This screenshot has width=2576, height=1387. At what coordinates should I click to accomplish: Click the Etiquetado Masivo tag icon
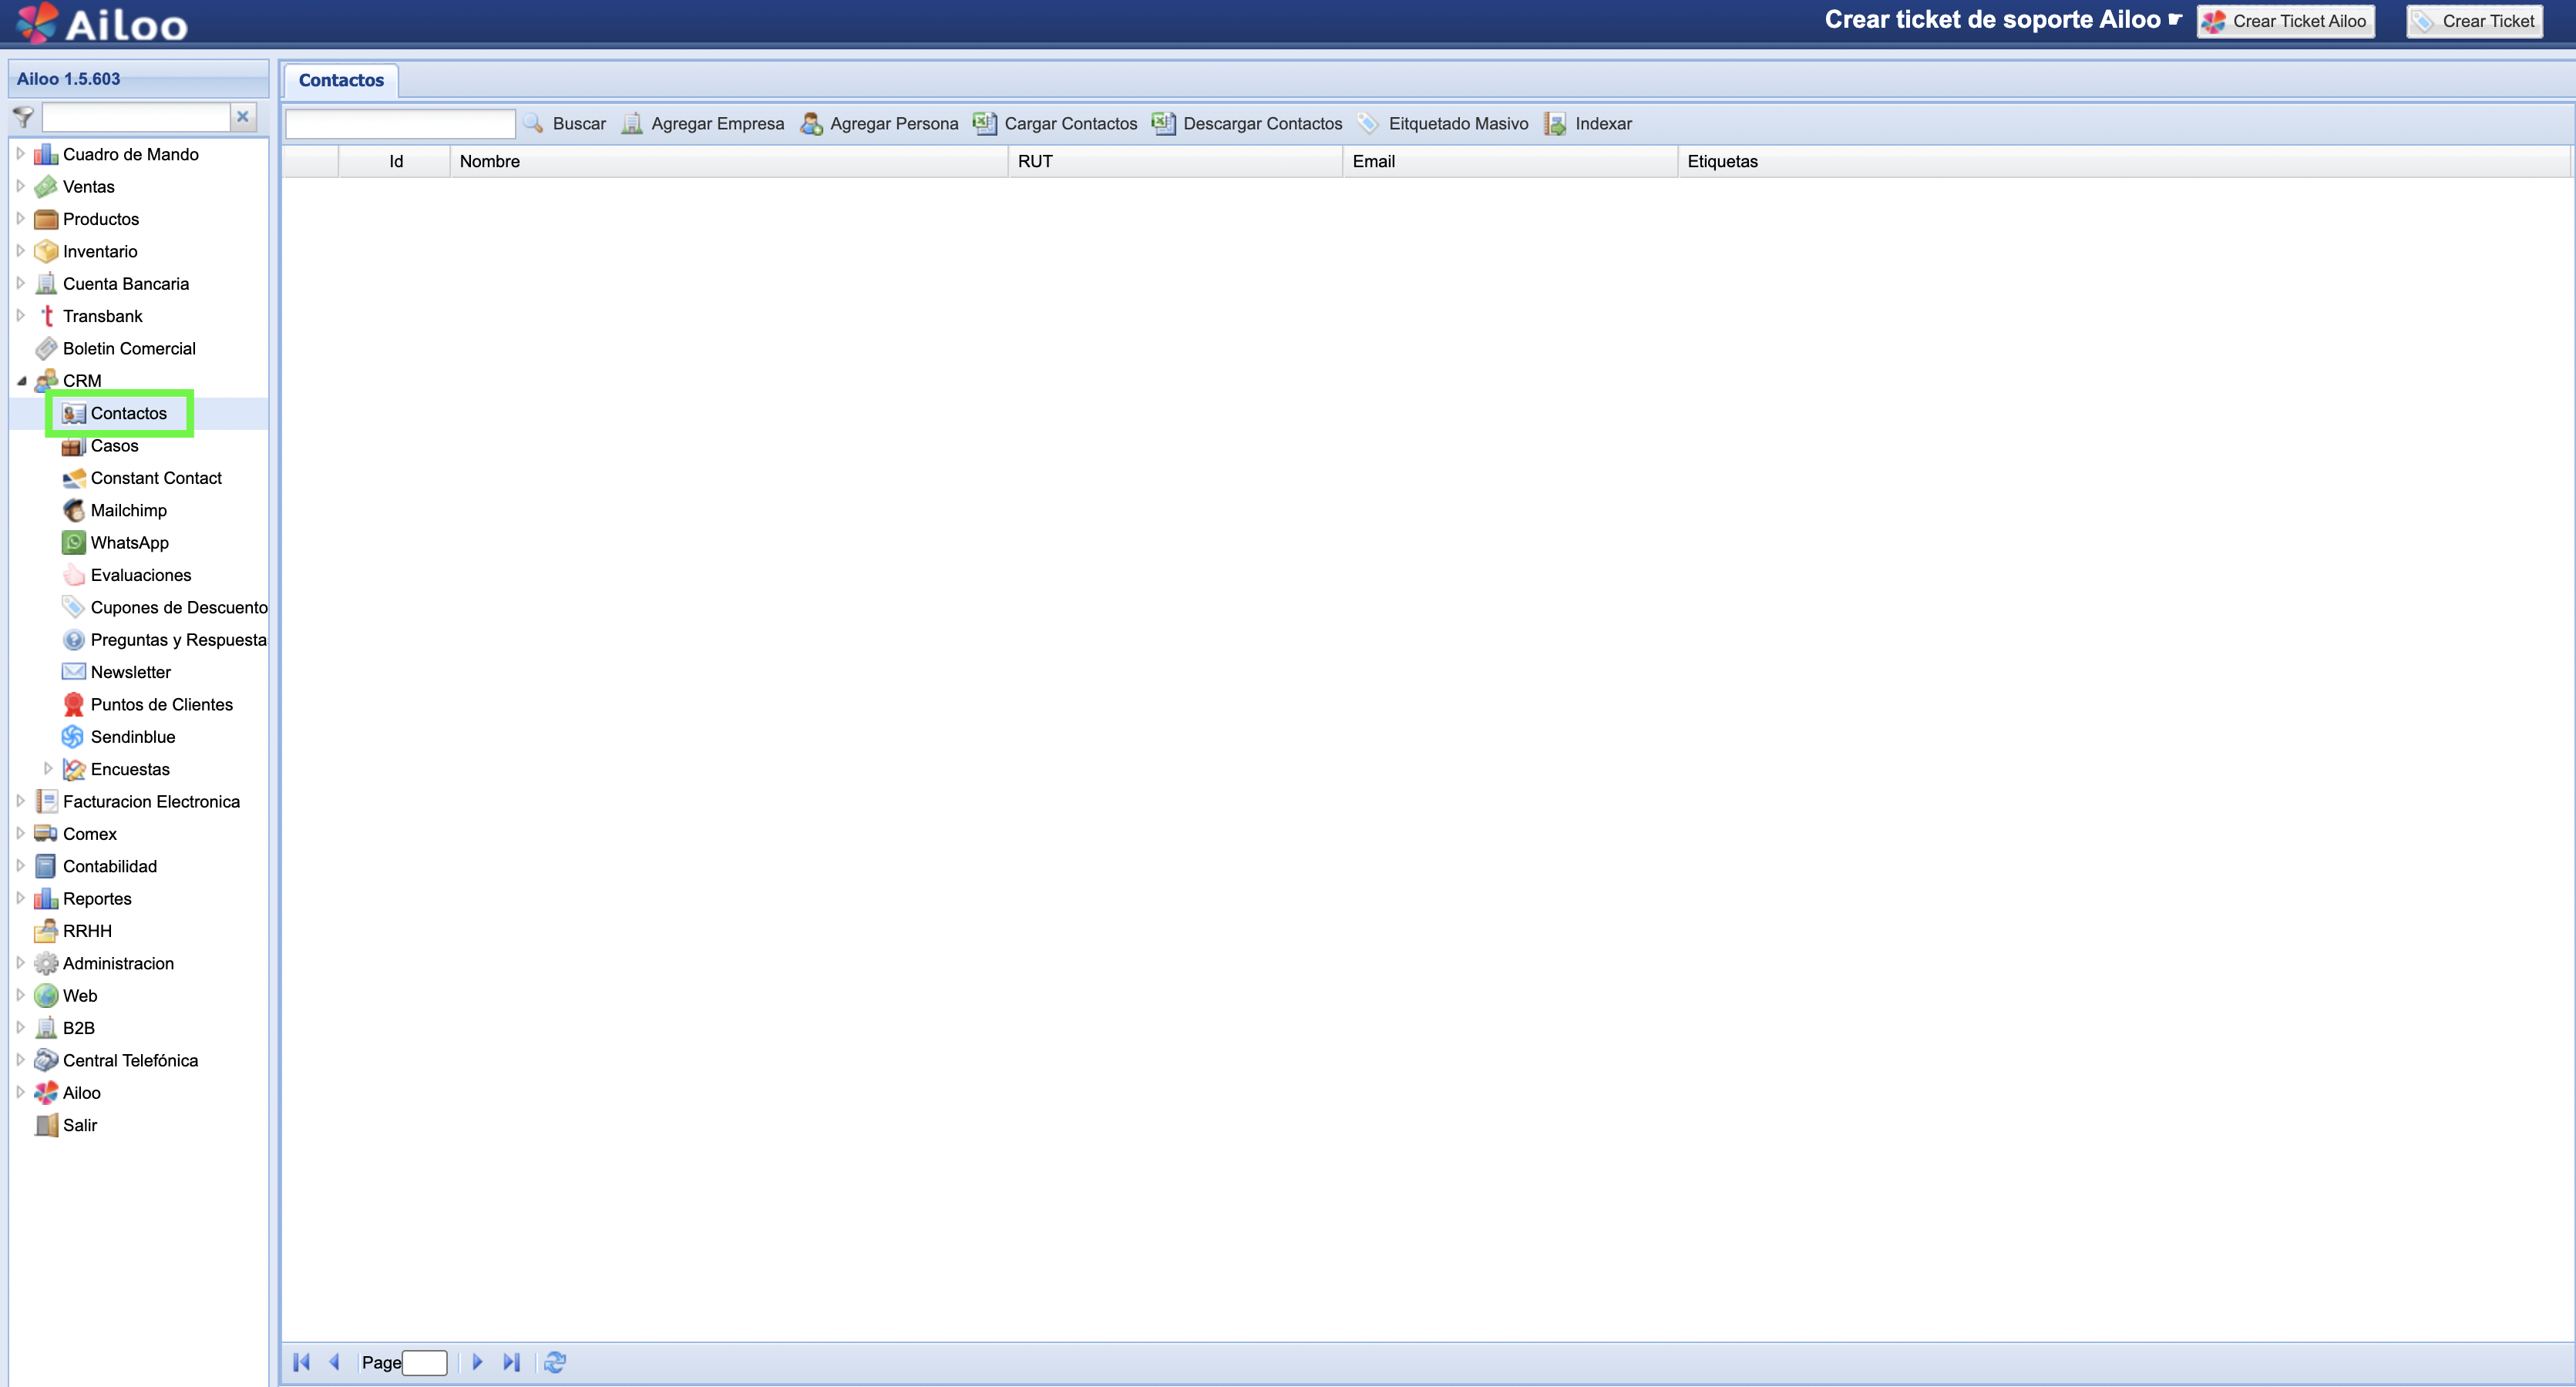coord(1368,124)
